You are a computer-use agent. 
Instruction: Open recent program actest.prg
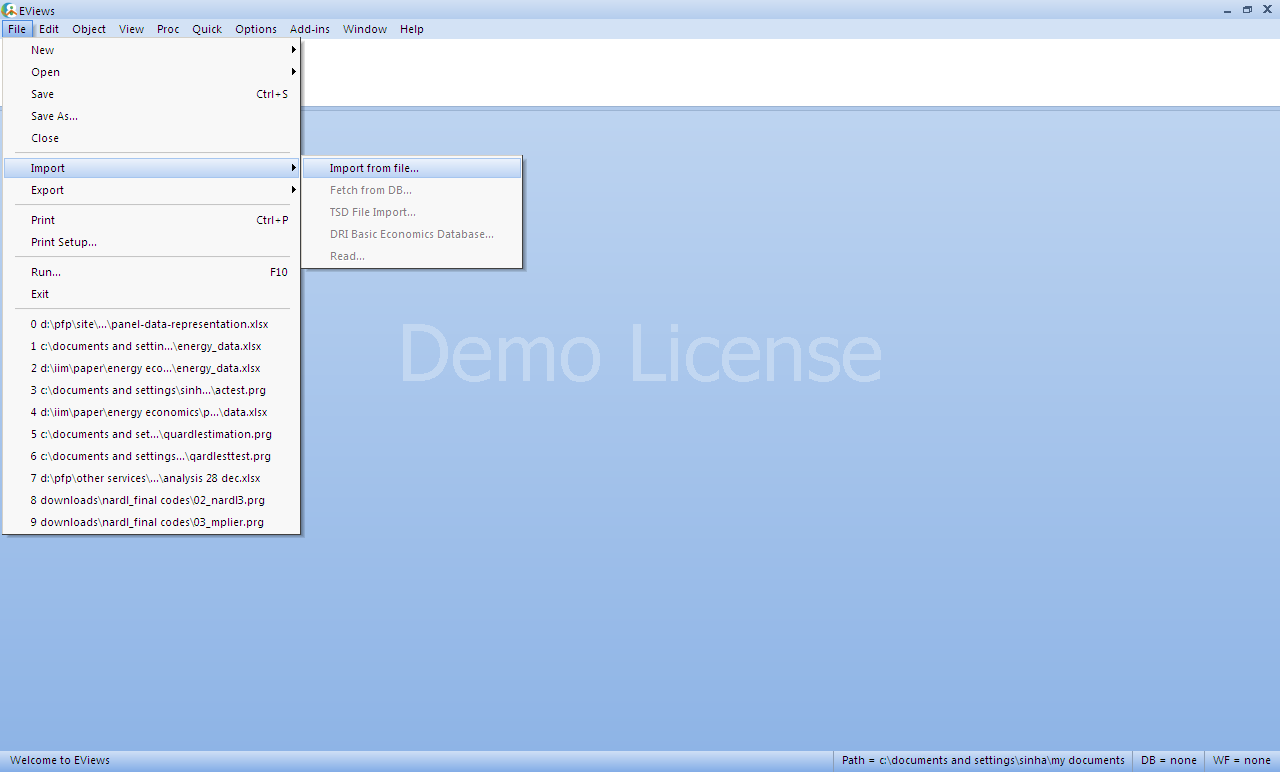pyautogui.click(x=152, y=390)
